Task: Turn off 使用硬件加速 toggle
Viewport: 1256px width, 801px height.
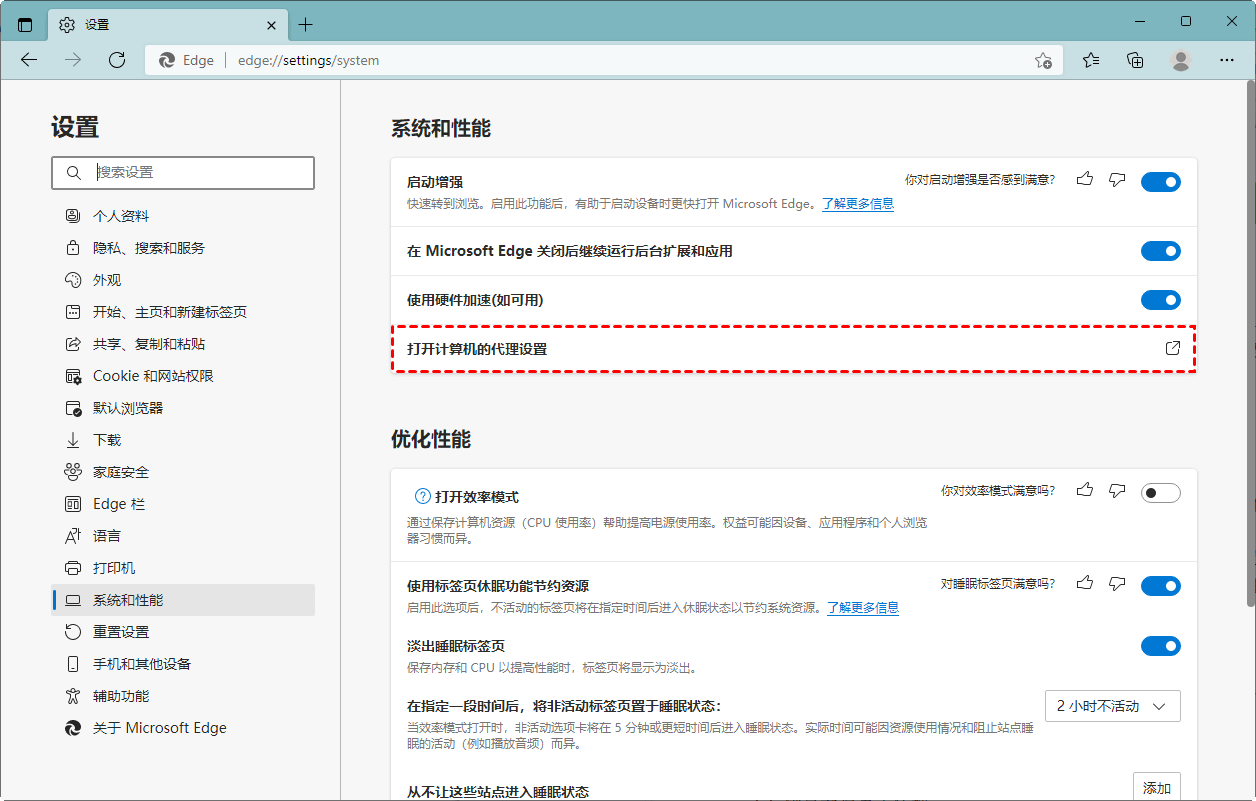Action: pos(1160,300)
